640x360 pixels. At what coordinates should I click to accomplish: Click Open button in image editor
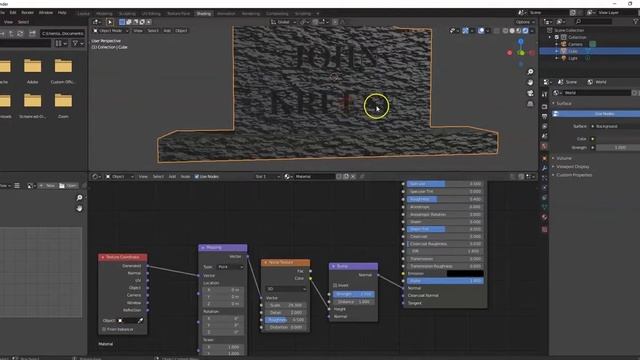(68, 186)
